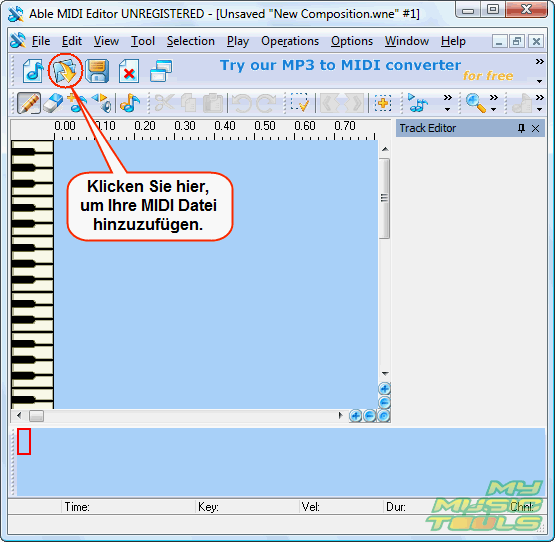
Task: Pin the Track Editor panel
Action: pos(521,128)
